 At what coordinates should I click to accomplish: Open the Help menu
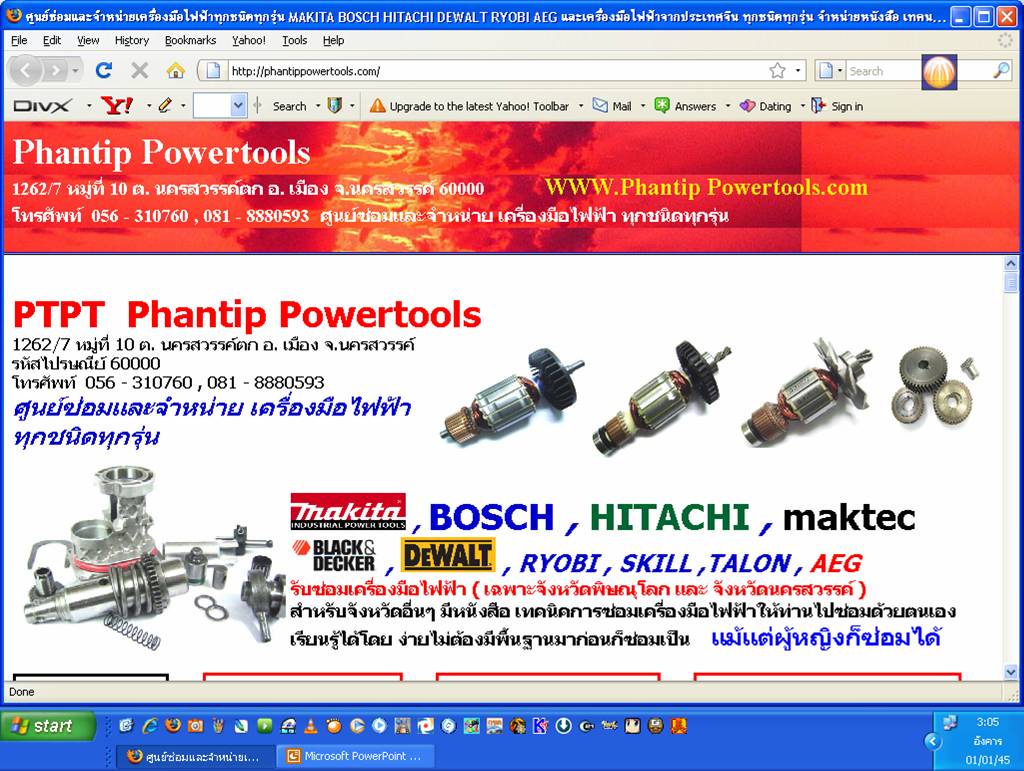click(333, 40)
